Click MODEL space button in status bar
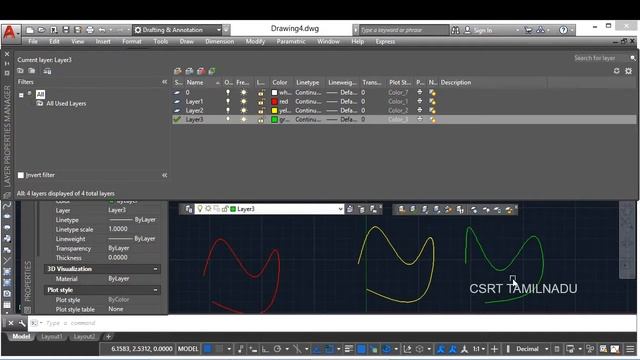 [x=188, y=349]
